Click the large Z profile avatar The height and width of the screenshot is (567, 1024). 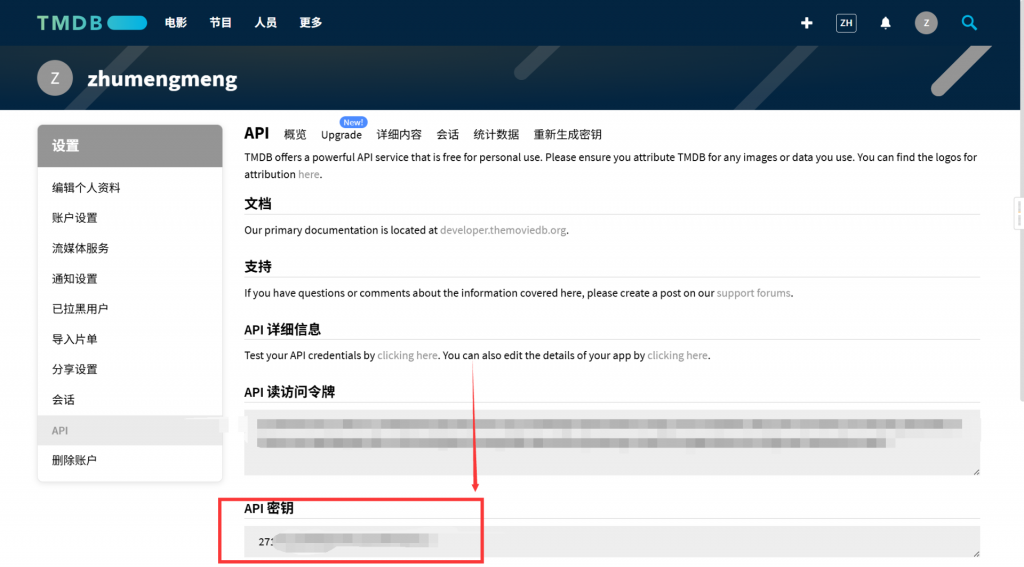[x=55, y=78]
